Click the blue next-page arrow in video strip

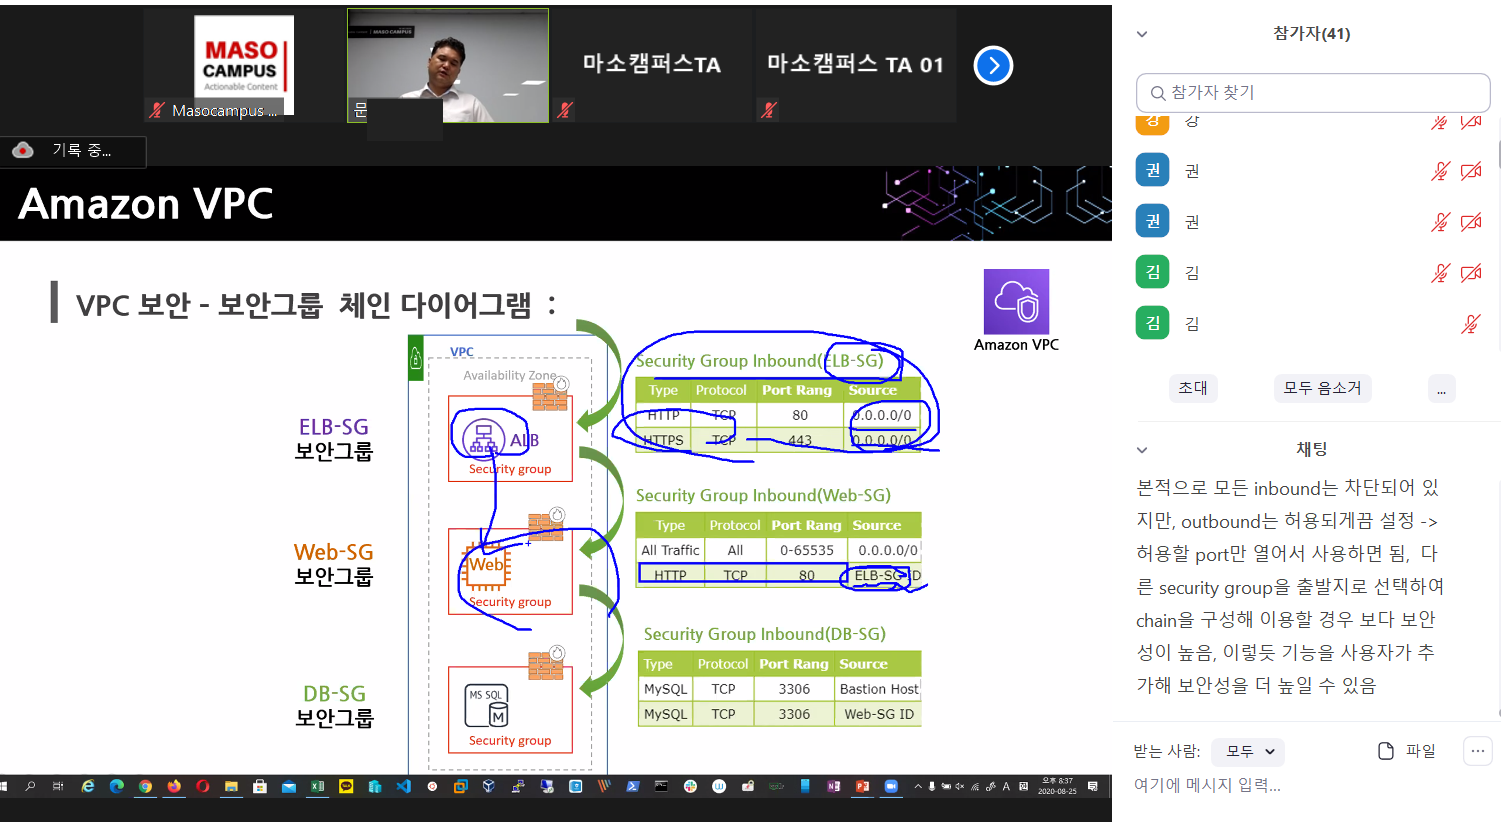[x=992, y=66]
